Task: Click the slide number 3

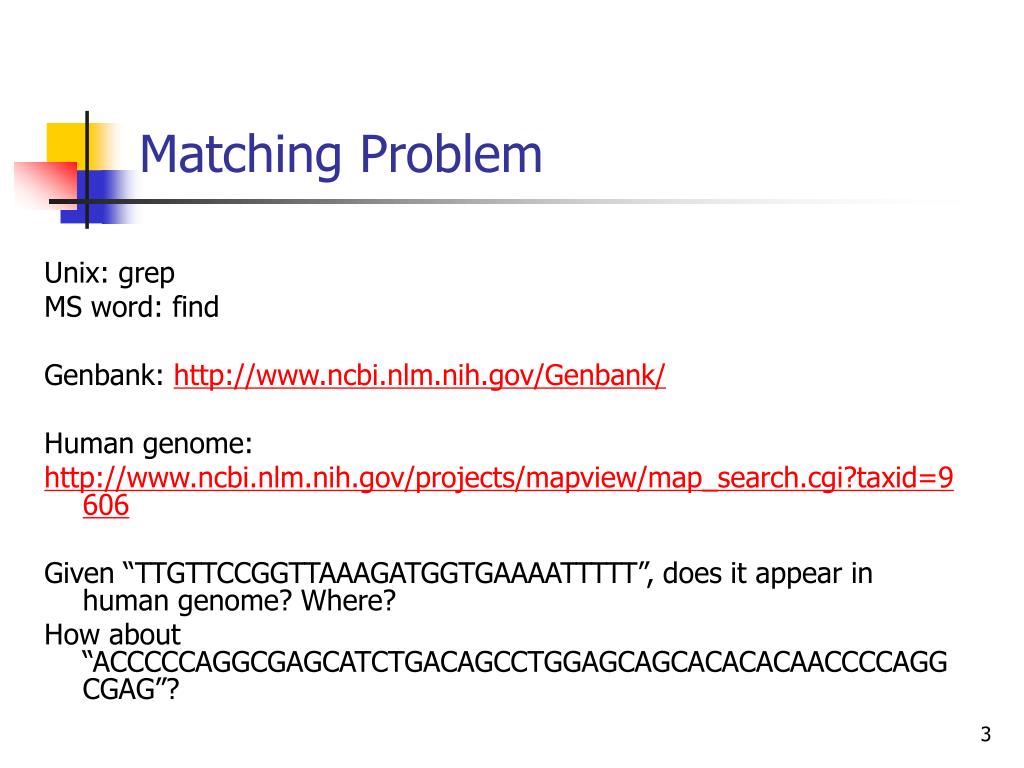Action: coord(985,734)
